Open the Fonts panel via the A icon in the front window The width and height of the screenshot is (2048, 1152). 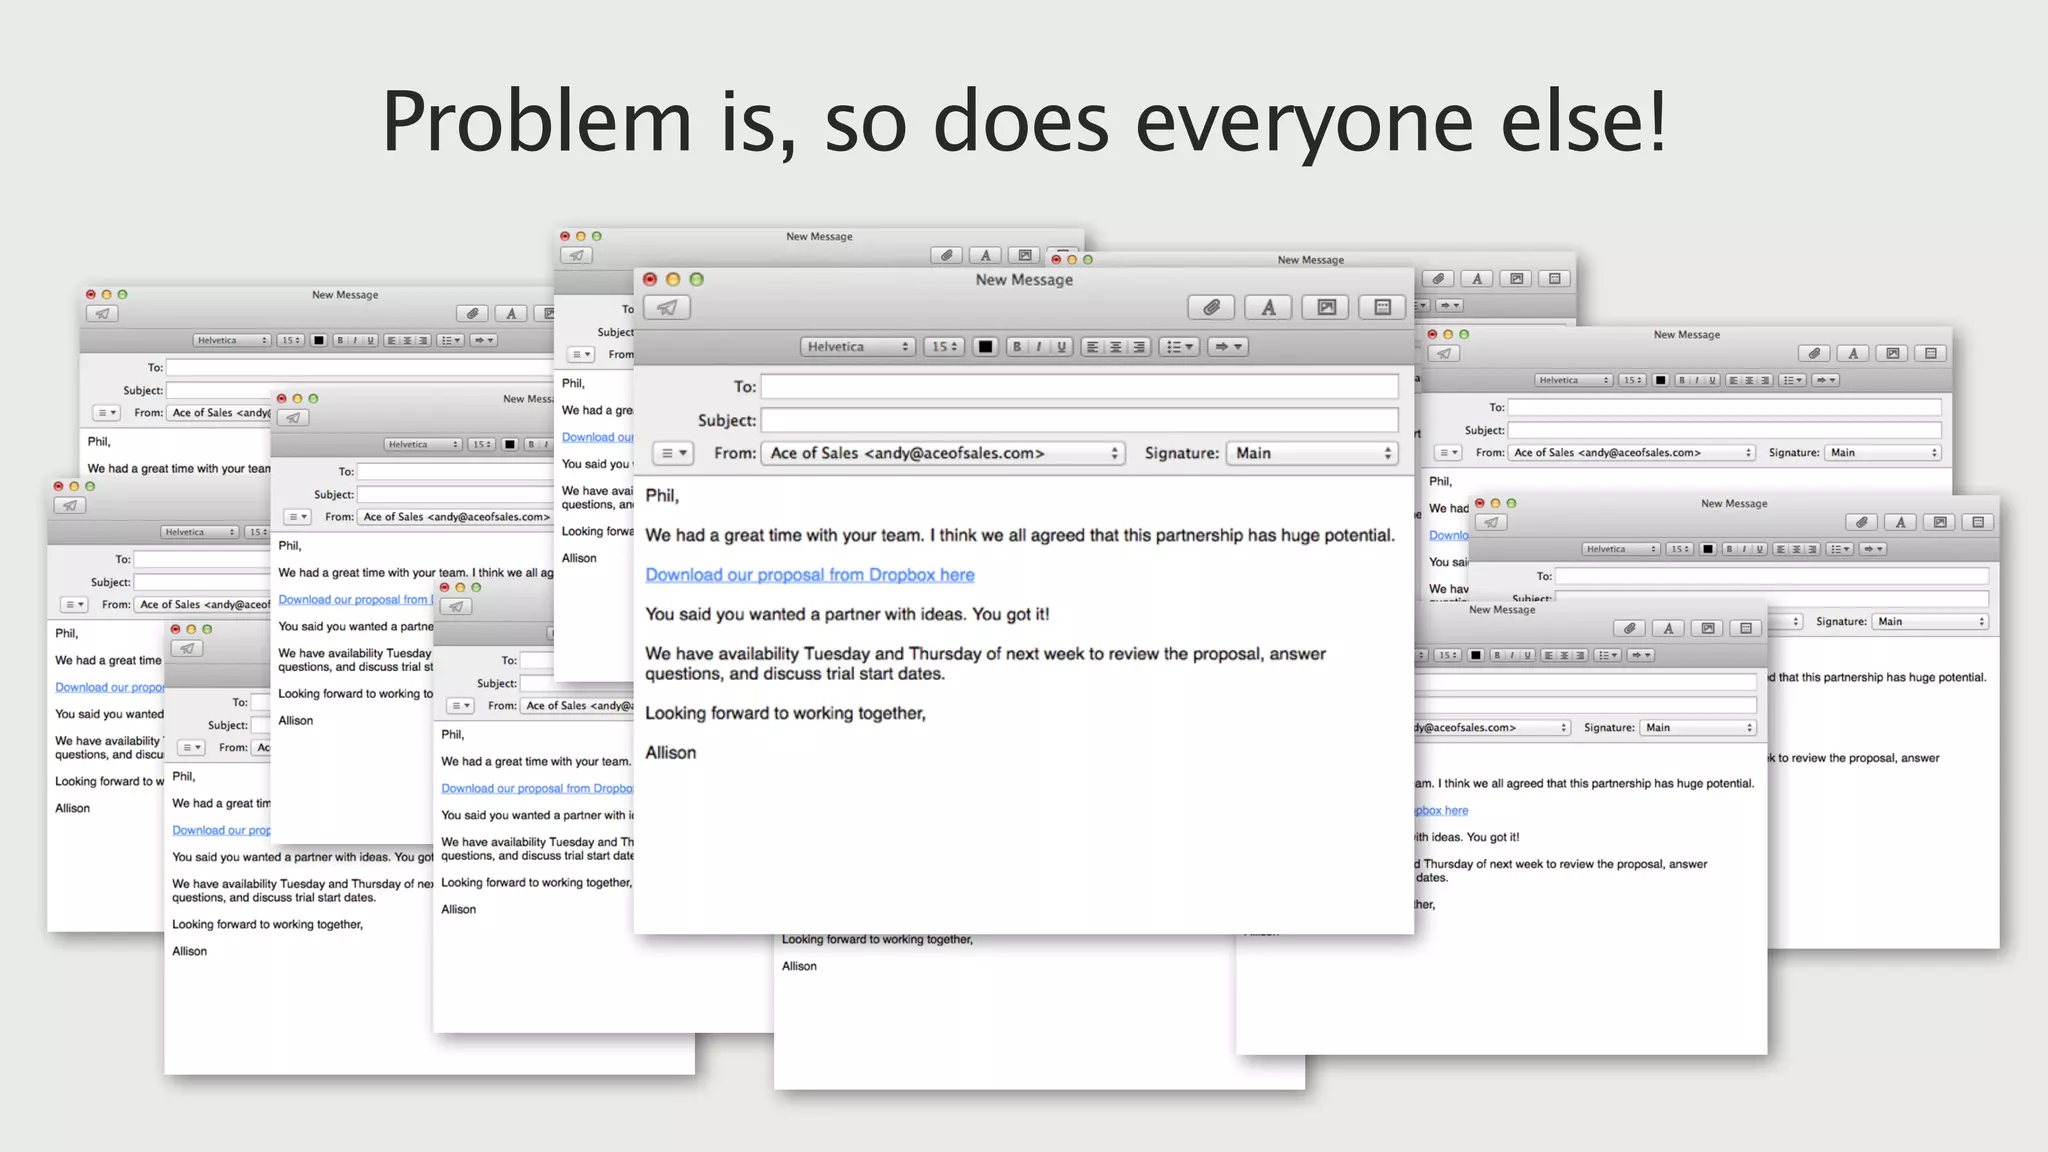(x=1268, y=308)
